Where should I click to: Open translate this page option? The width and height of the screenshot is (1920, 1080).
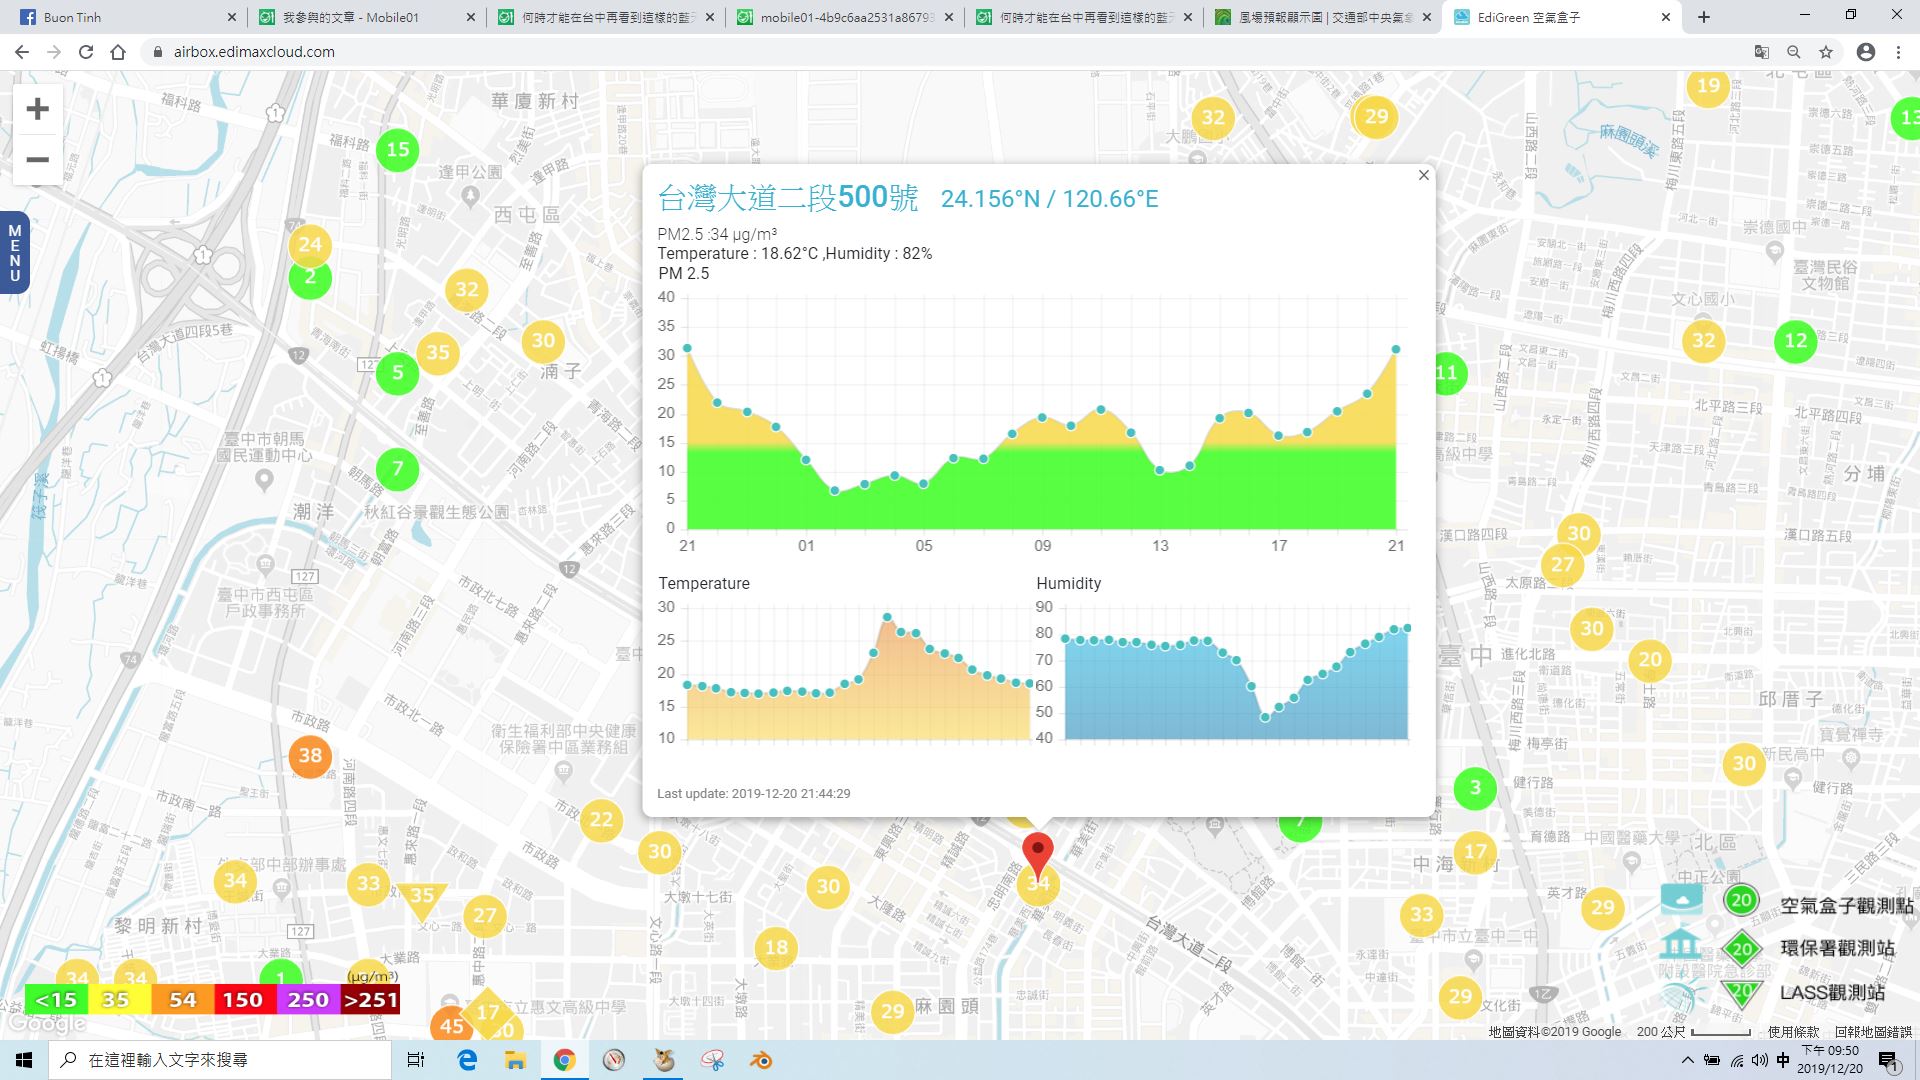(1762, 52)
